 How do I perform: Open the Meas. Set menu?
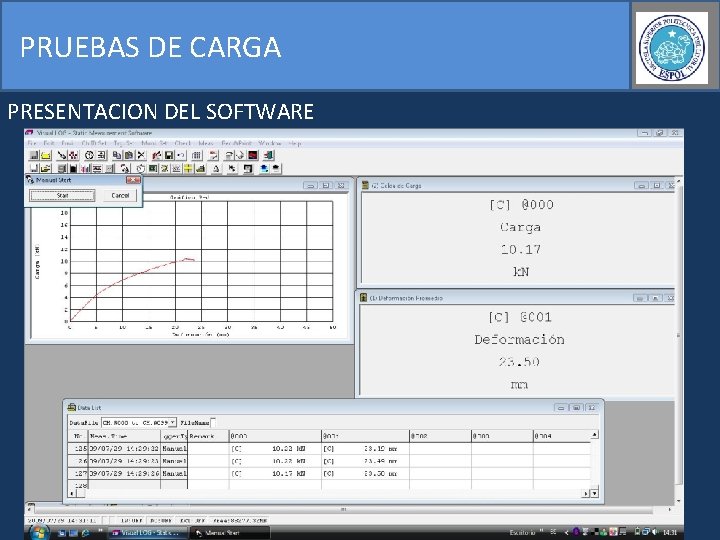[154, 143]
